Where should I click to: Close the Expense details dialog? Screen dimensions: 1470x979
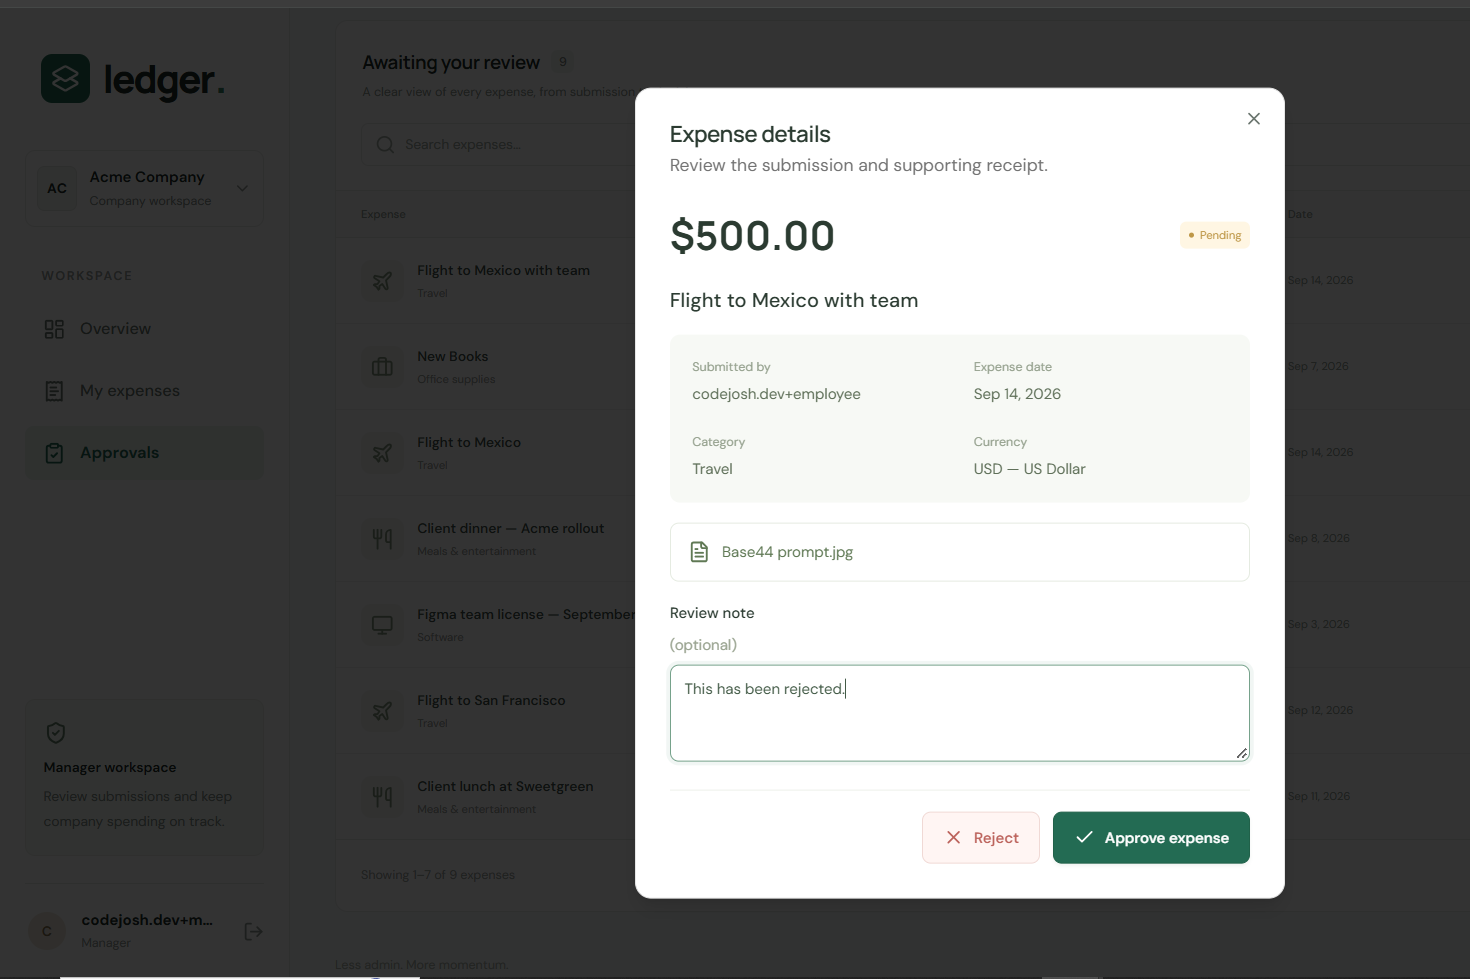(1254, 119)
